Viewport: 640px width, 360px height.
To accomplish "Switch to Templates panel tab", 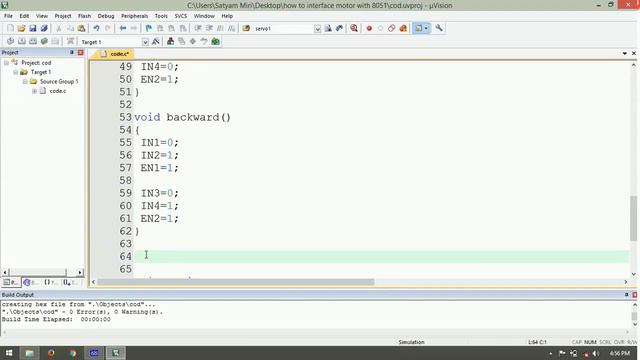I will coord(70,282).
